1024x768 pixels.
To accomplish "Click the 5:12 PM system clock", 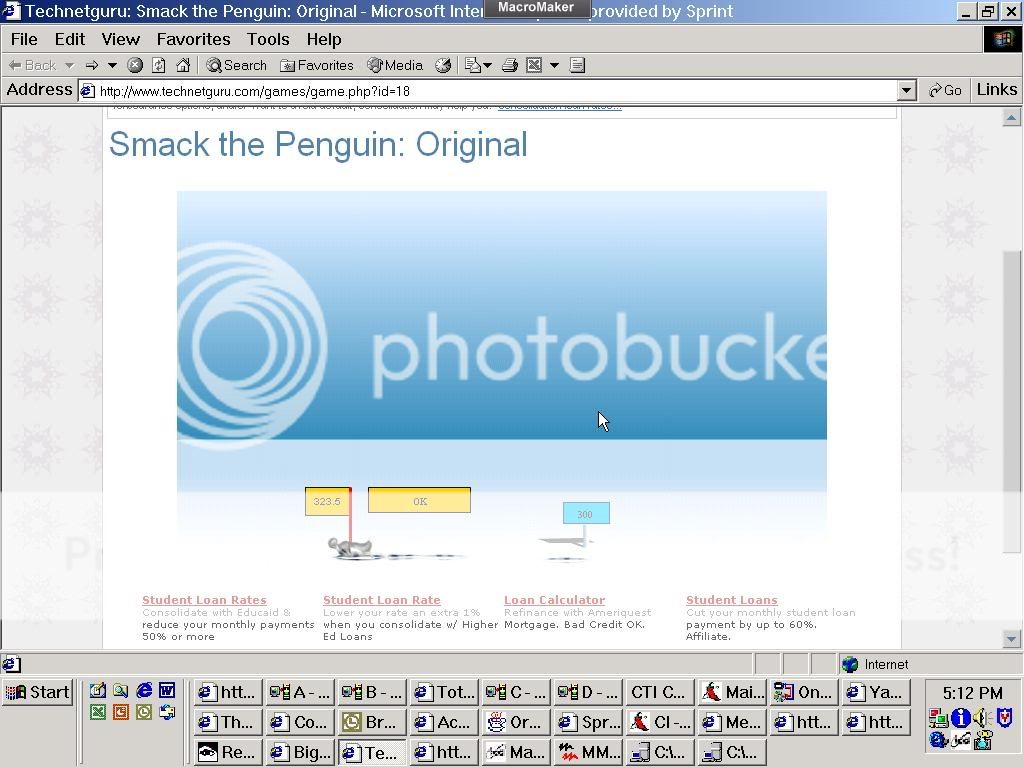I will pos(972,693).
